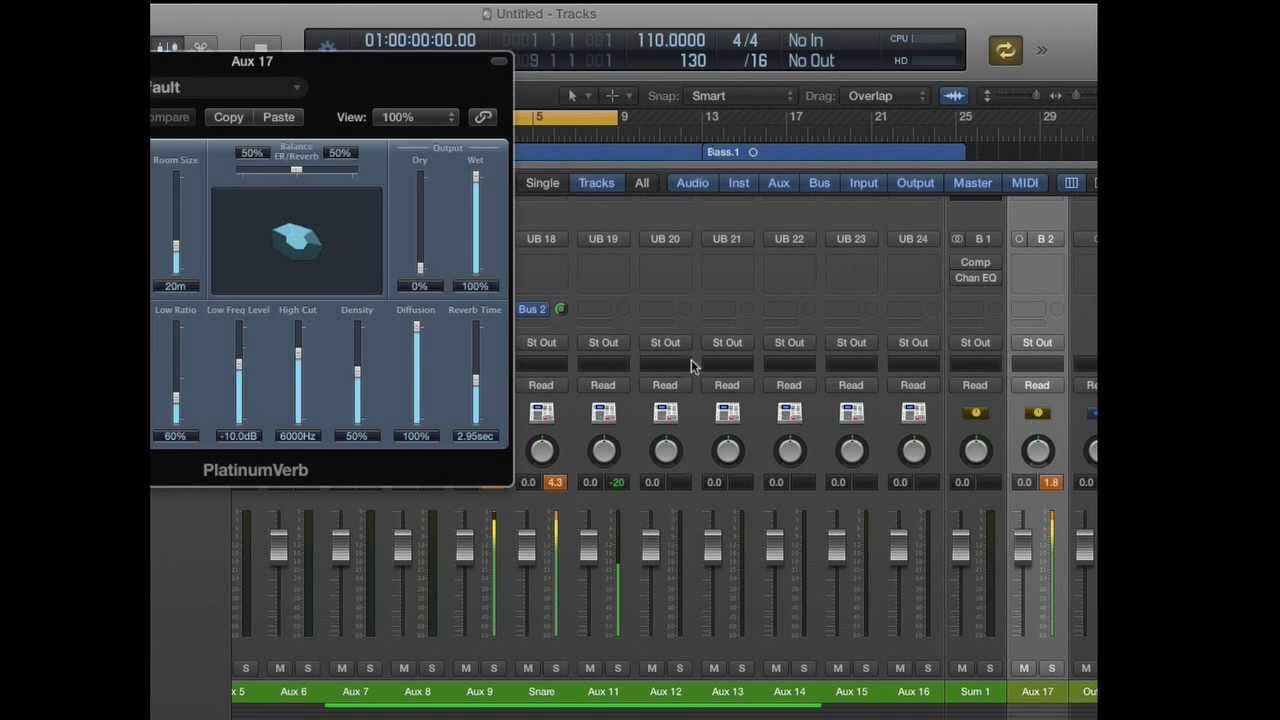
Task: Toggle mixer narrow strip view icon
Action: point(1071,183)
